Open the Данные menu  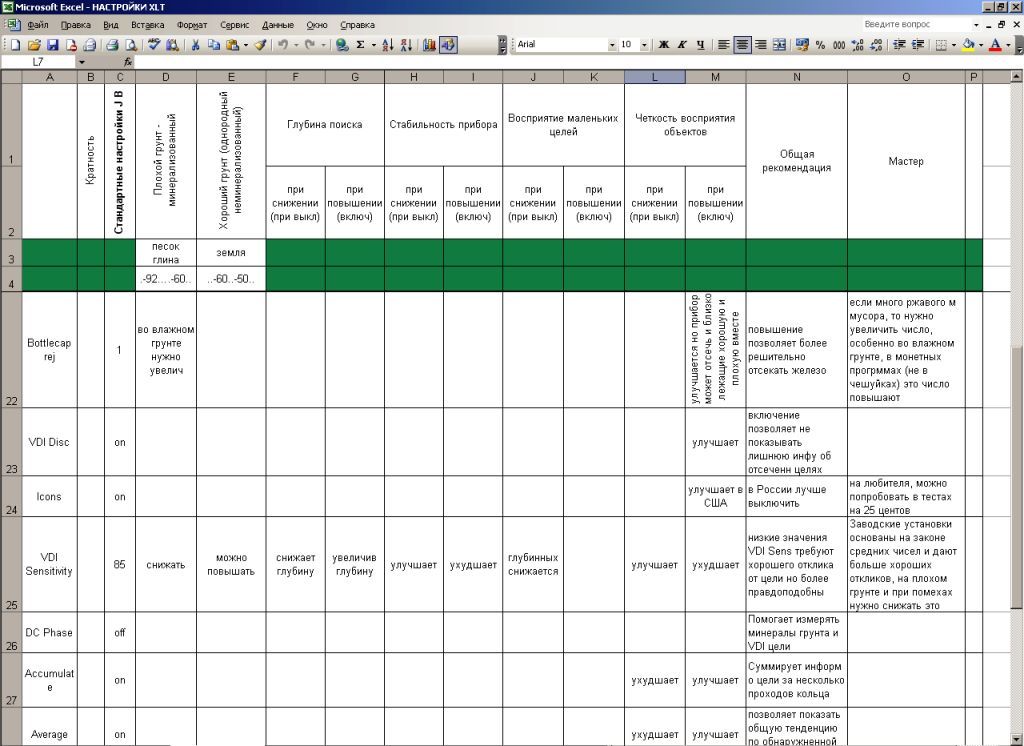277,24
